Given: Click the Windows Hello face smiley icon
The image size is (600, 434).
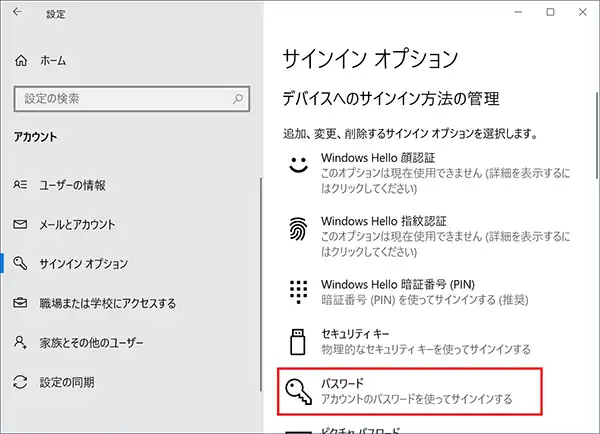Looking at the screenshot, I should (x=298, y=165).
